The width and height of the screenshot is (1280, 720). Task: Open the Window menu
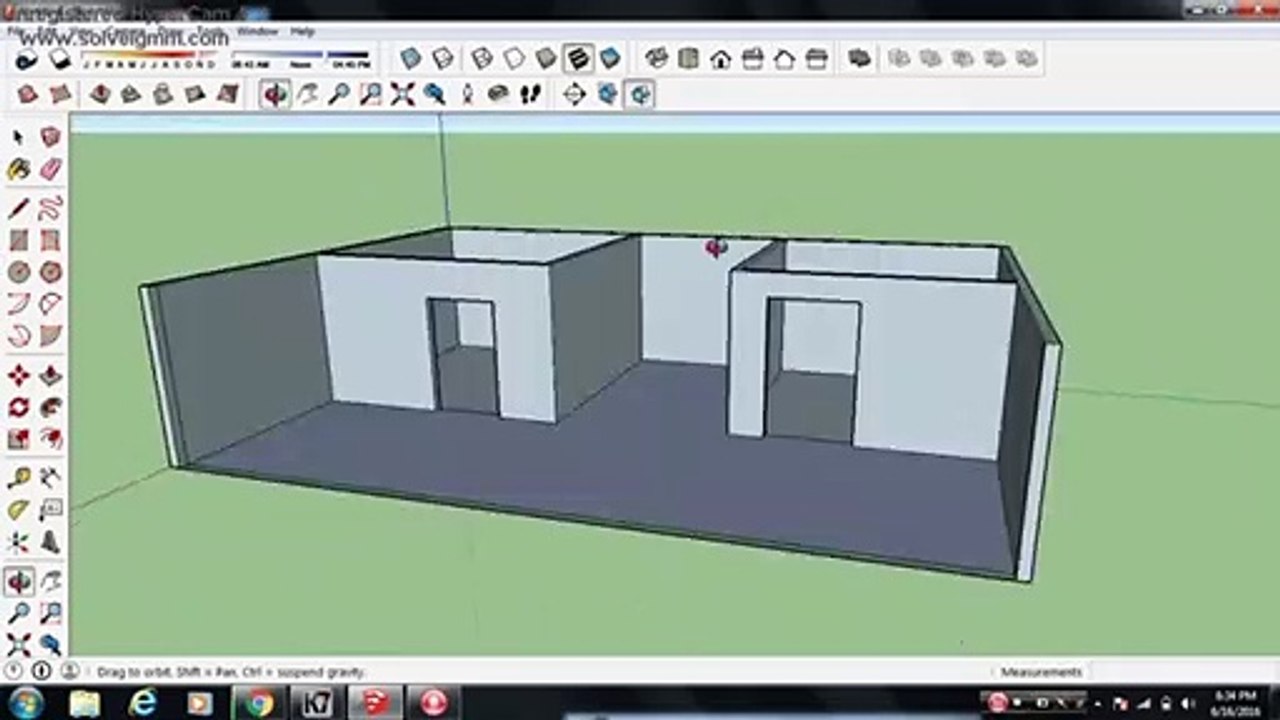(x=258, y=32)
